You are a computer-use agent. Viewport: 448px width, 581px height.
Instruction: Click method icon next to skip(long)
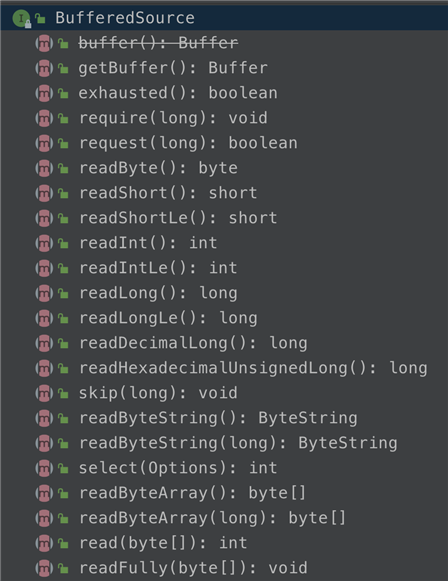[x=44, y=394]
